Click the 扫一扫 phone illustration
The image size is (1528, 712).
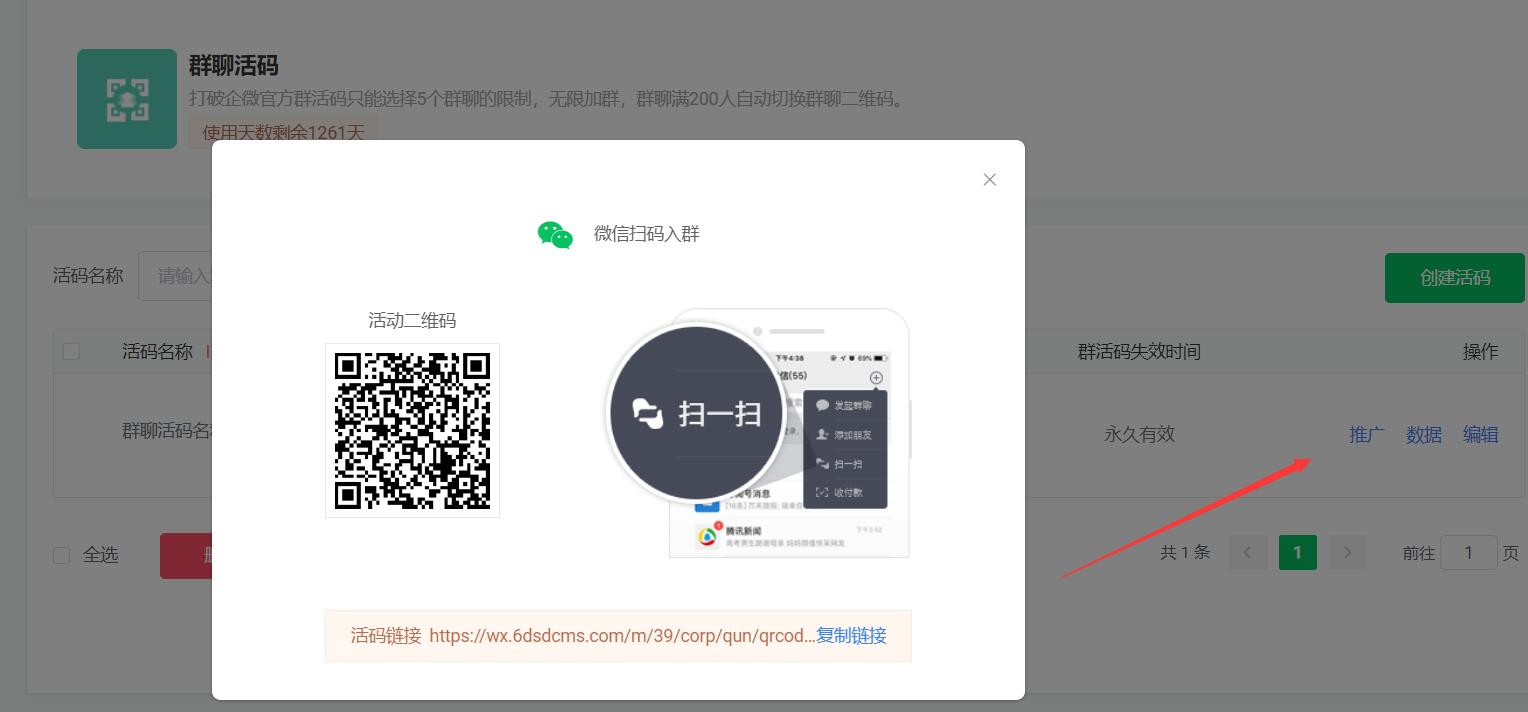pos(760,433)
